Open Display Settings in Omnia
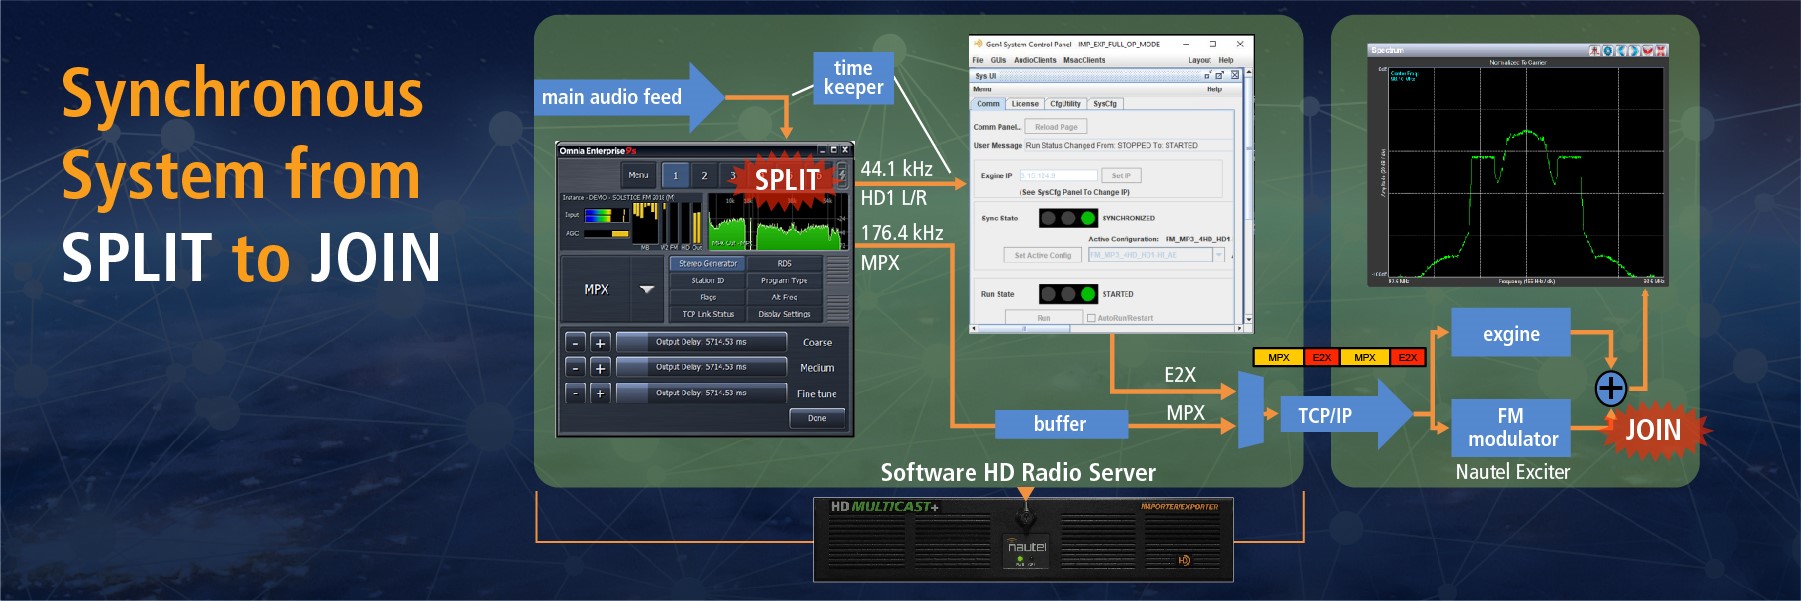1801x601 pixels. [784, 314]
